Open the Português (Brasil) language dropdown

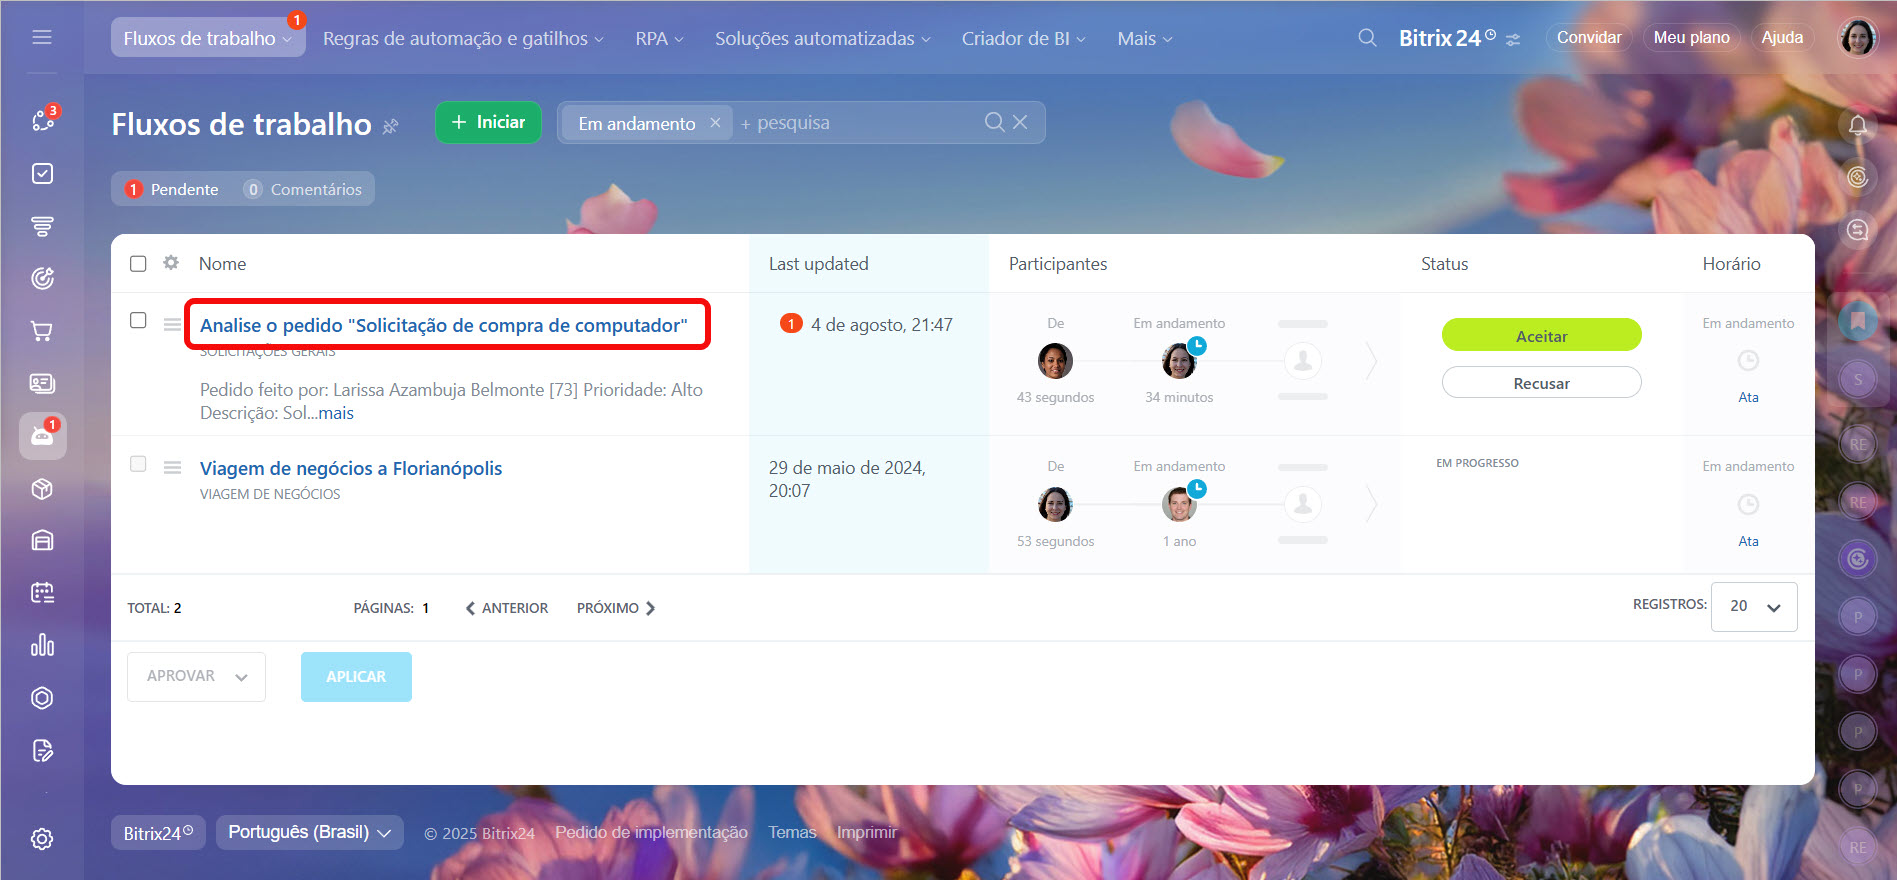(x=310, y=832)
